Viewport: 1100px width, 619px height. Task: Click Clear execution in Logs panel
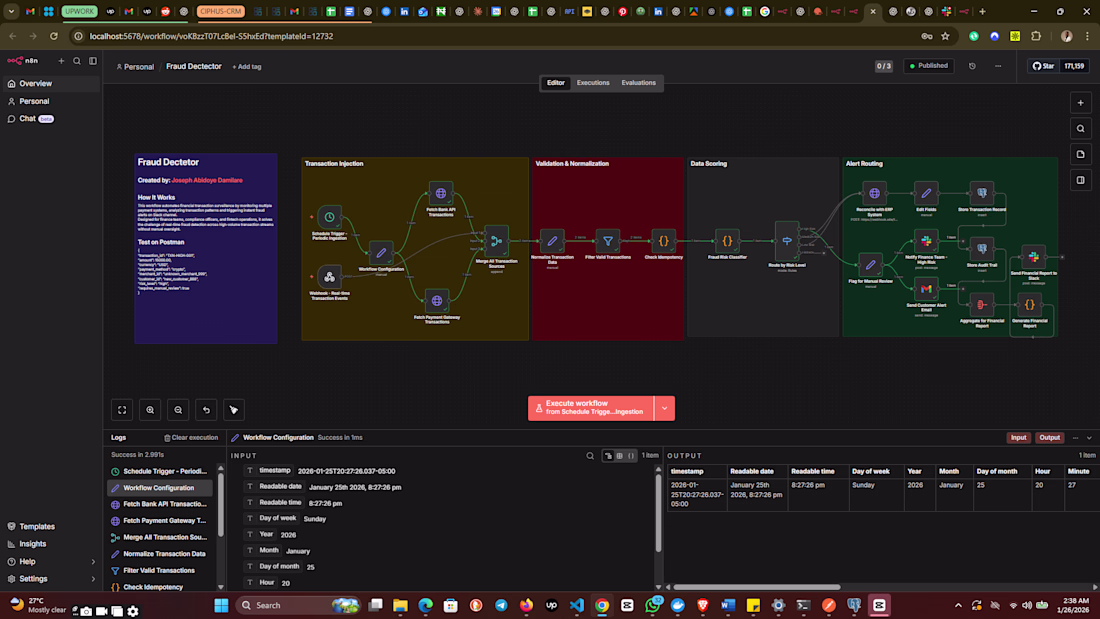pyautogui.click(x=191, y=438)
